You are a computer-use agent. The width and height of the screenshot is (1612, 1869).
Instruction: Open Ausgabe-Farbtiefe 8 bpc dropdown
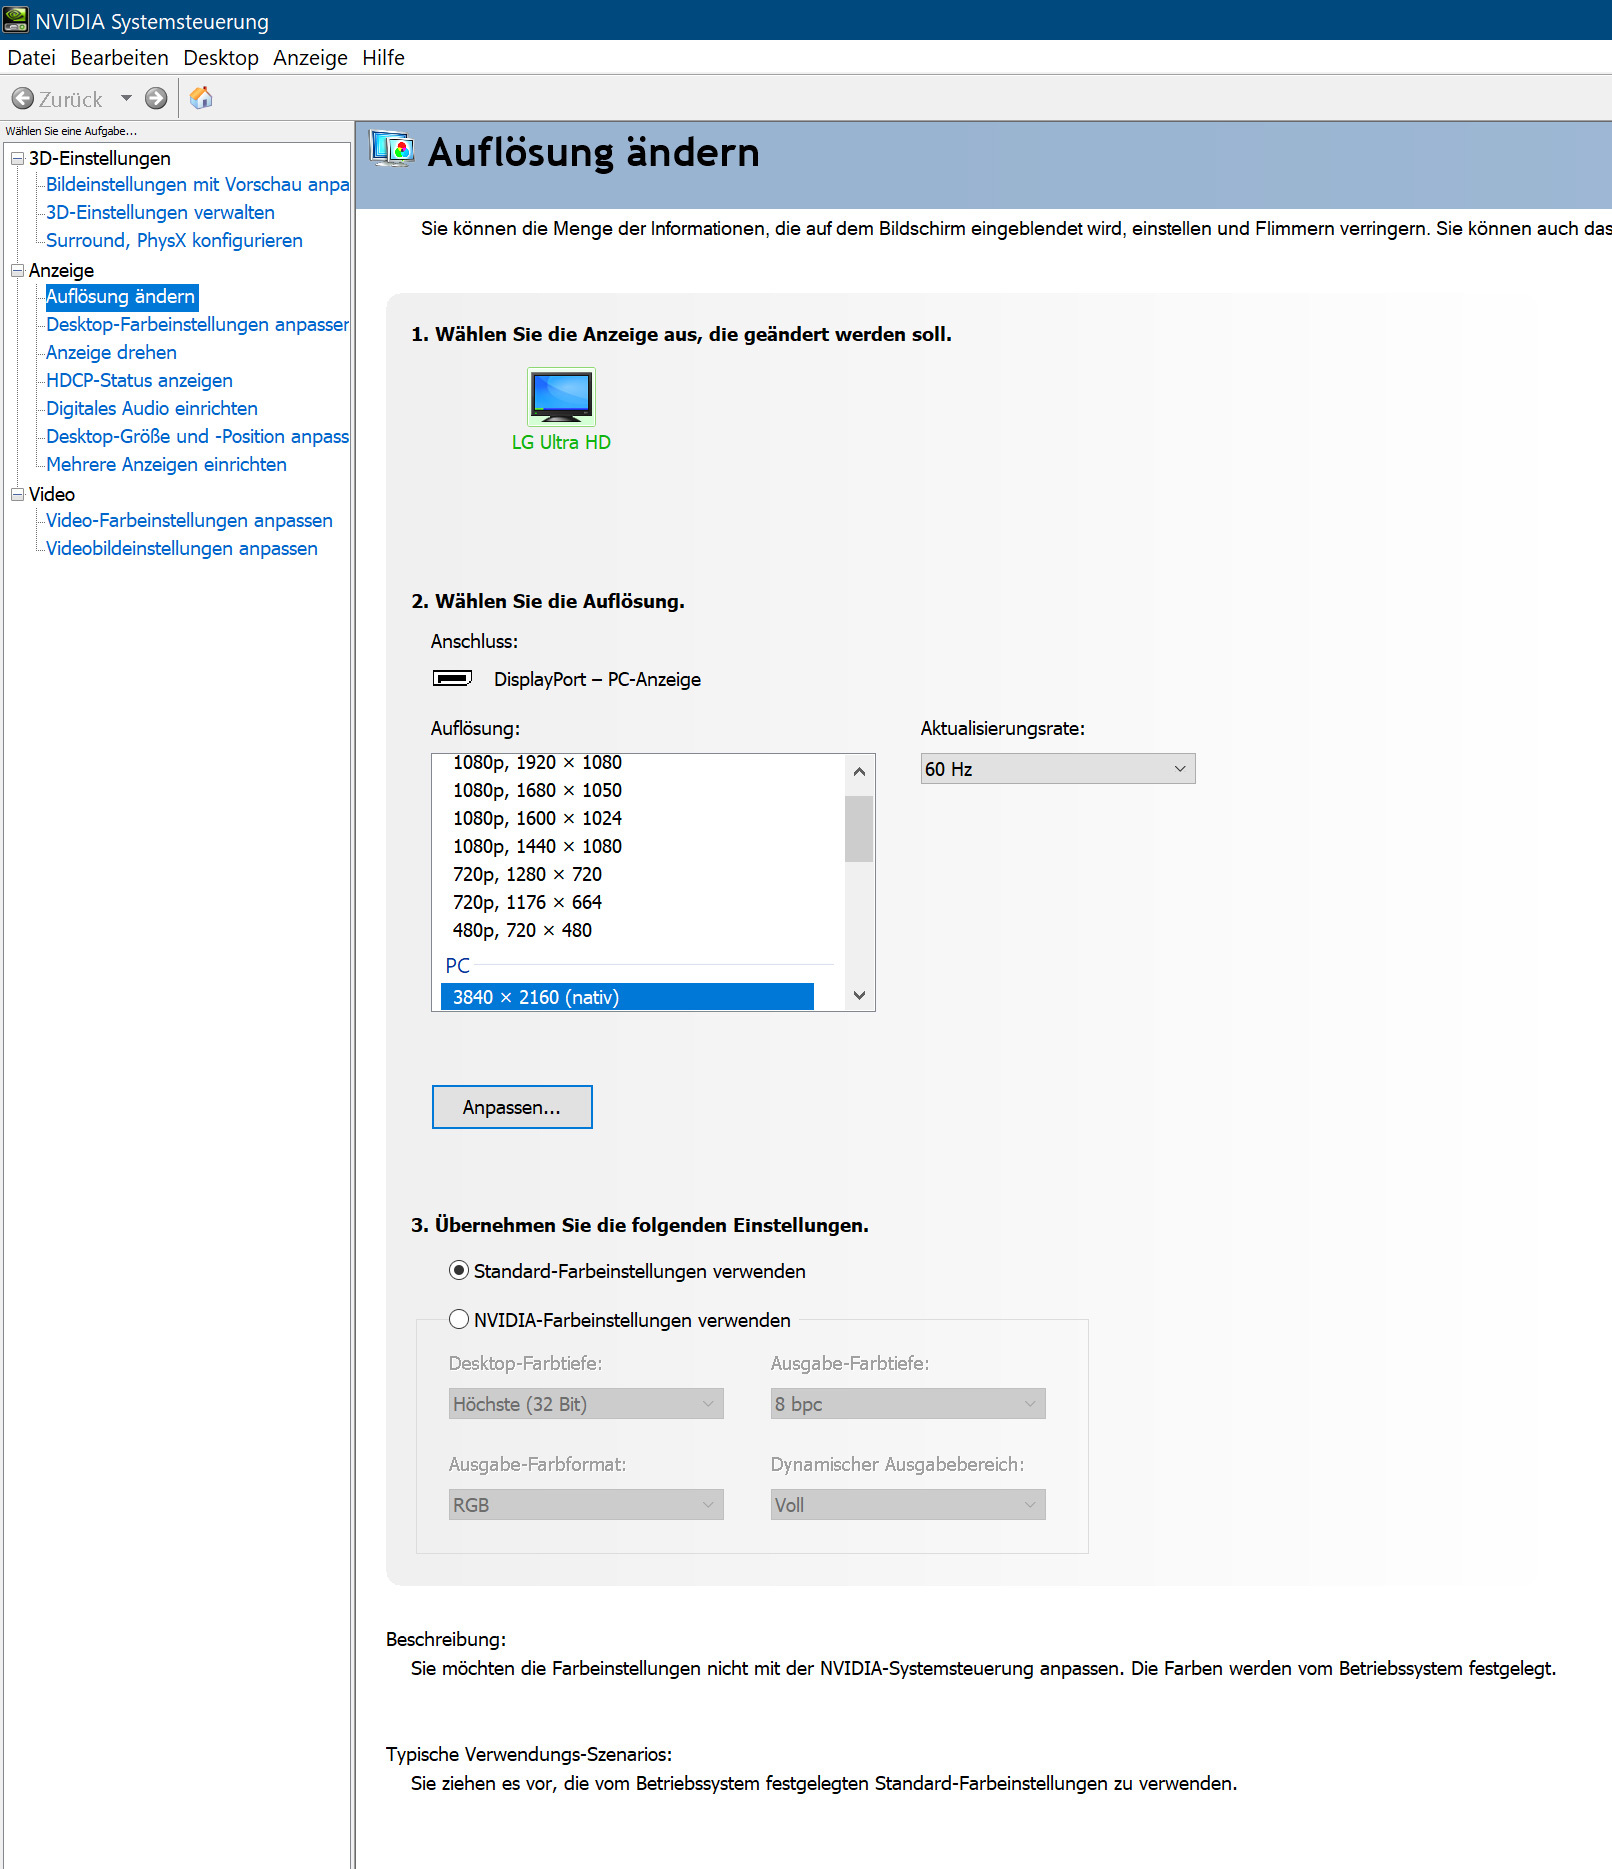908,1403
